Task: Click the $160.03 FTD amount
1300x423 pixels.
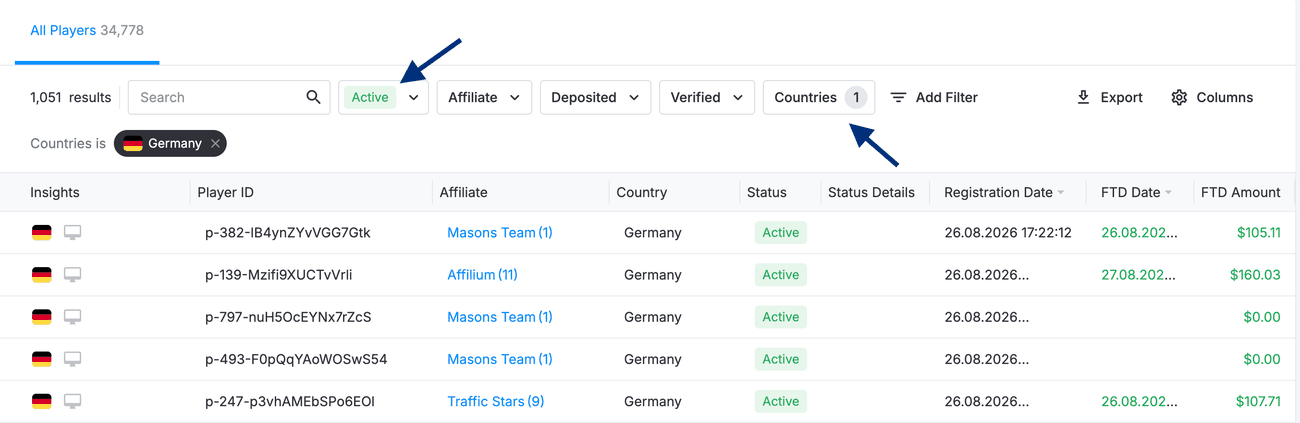Action: [x=1257, y=274]
